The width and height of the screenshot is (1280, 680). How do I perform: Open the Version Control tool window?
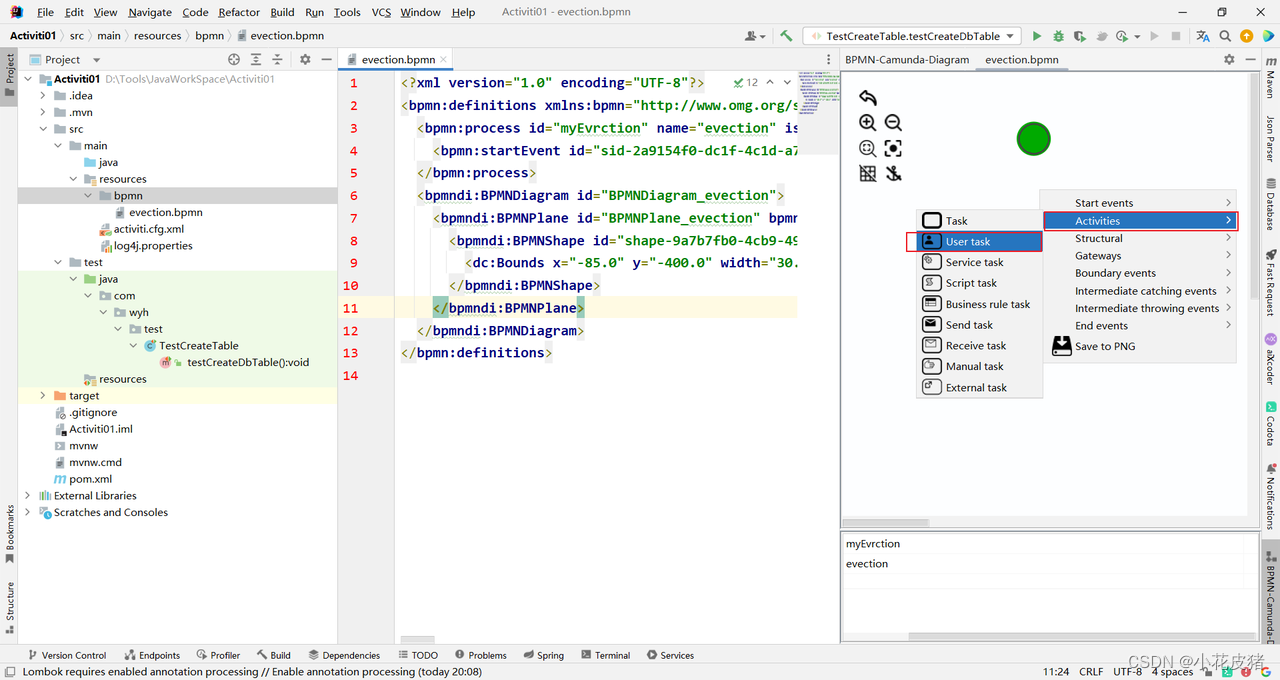click(x=66, y=655)
